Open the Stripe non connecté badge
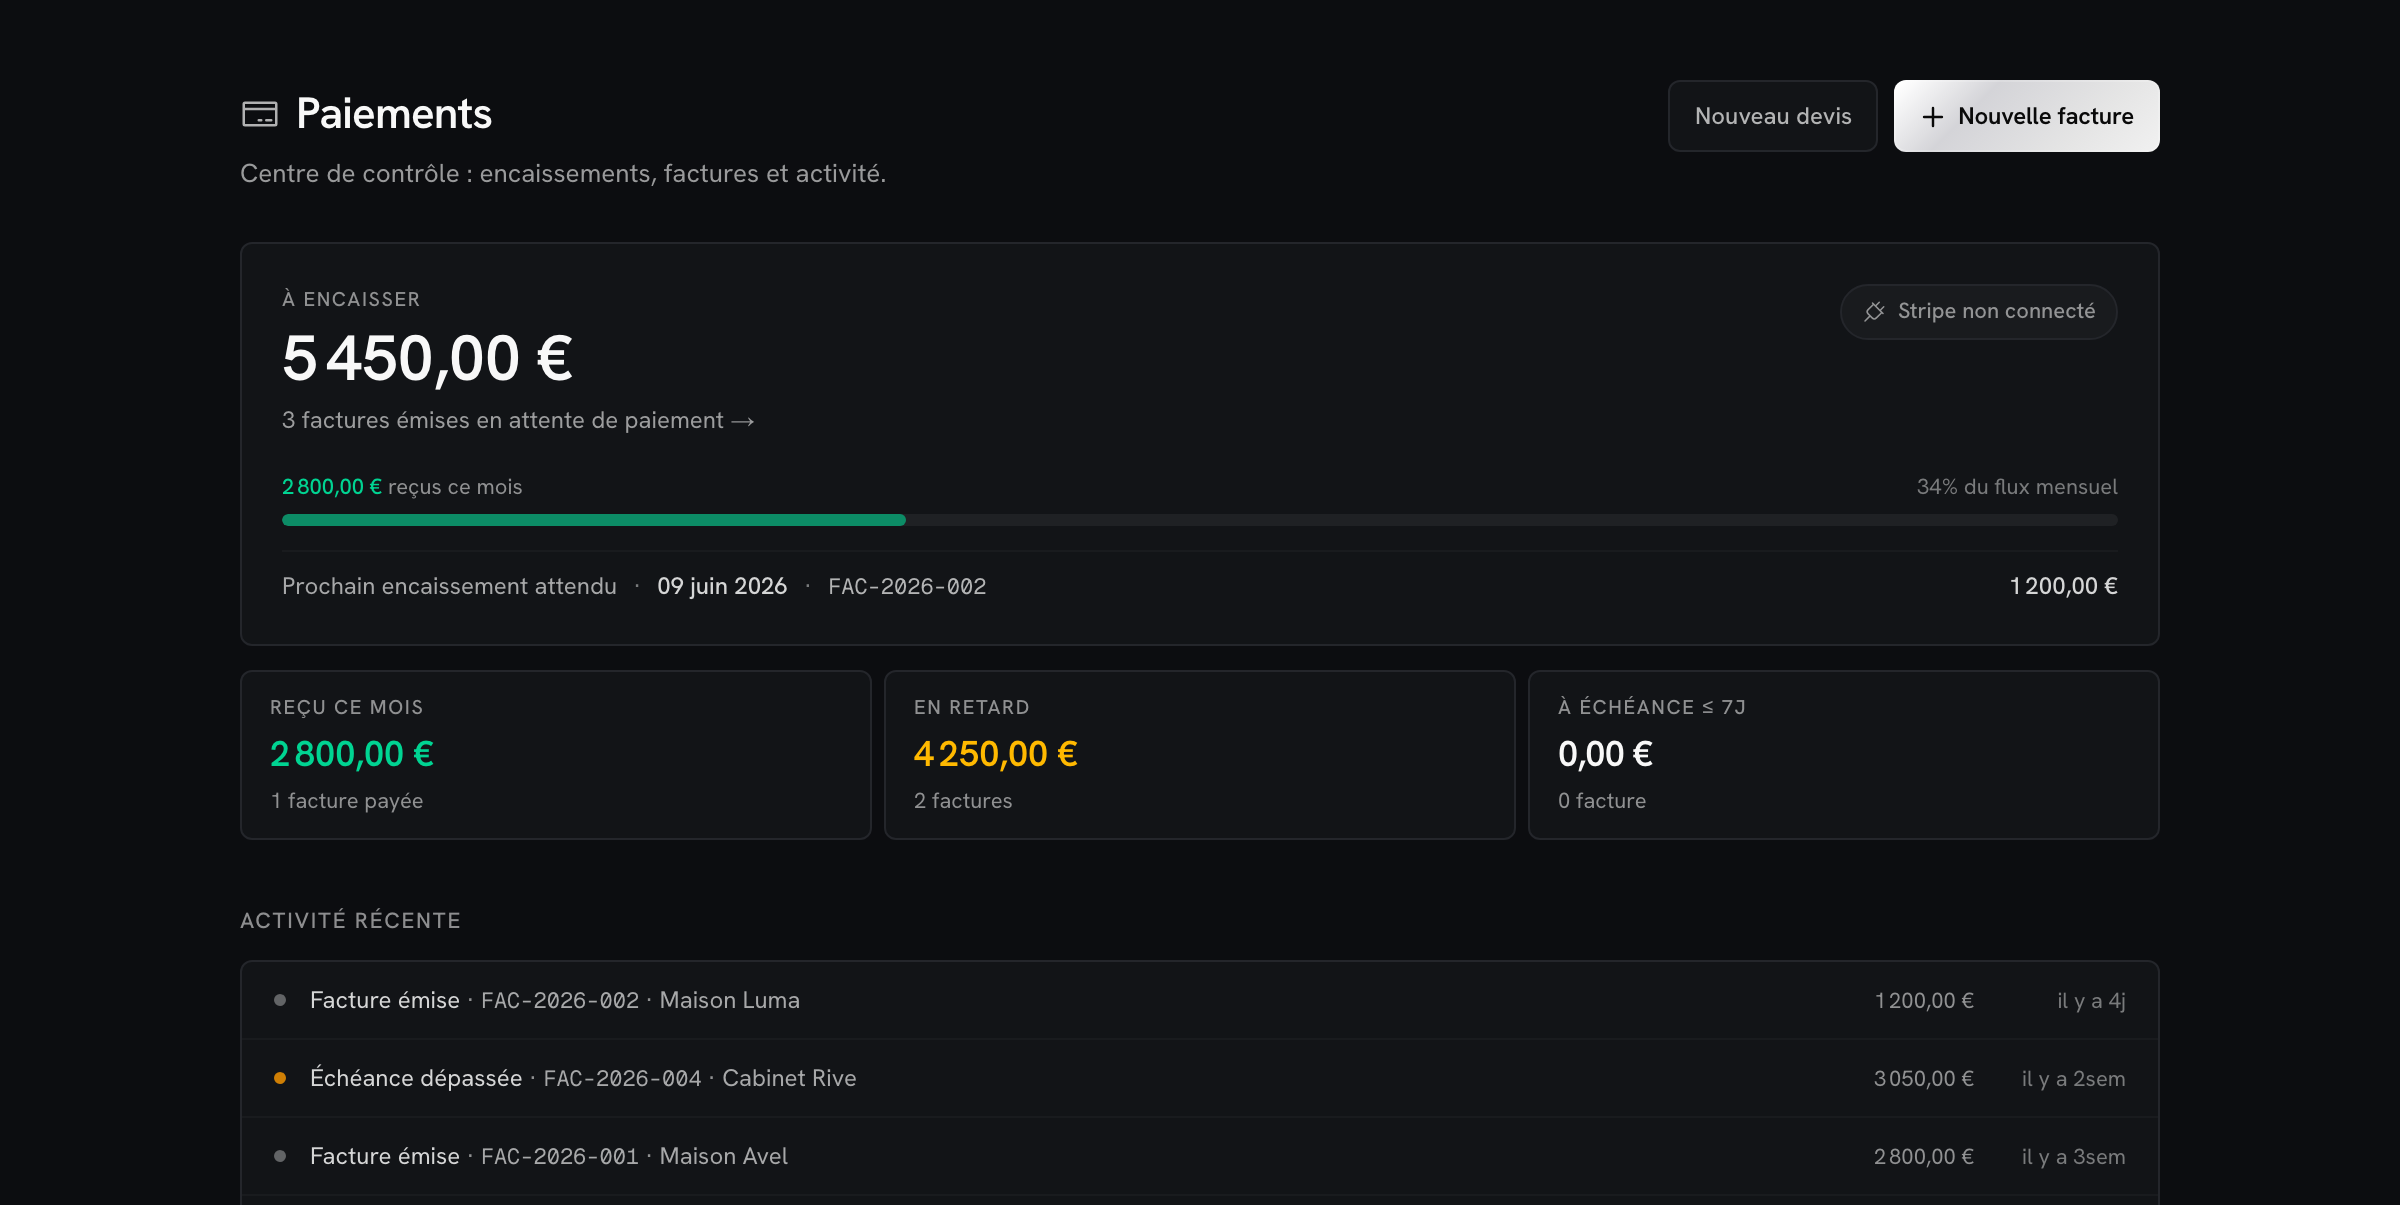Screen dimensions: 2400x1205 point(1978,312)
